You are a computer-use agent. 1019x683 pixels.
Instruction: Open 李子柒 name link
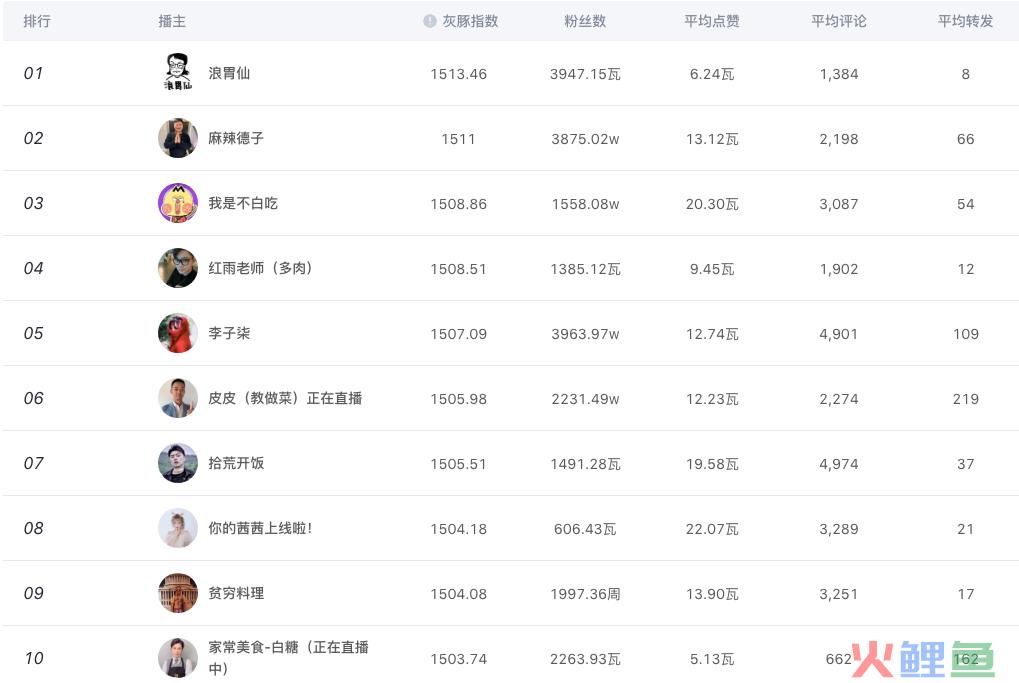229,333
